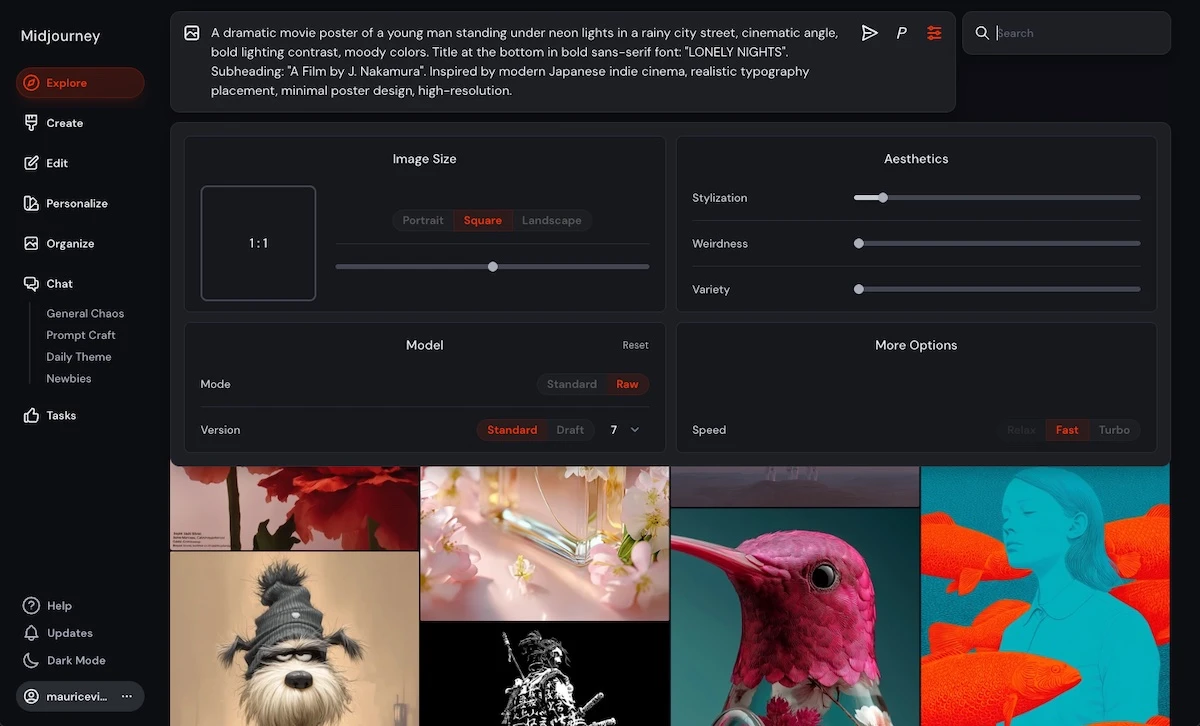Close the settings sliders icon panel
1200x726 pixels.
coord(934,33)
